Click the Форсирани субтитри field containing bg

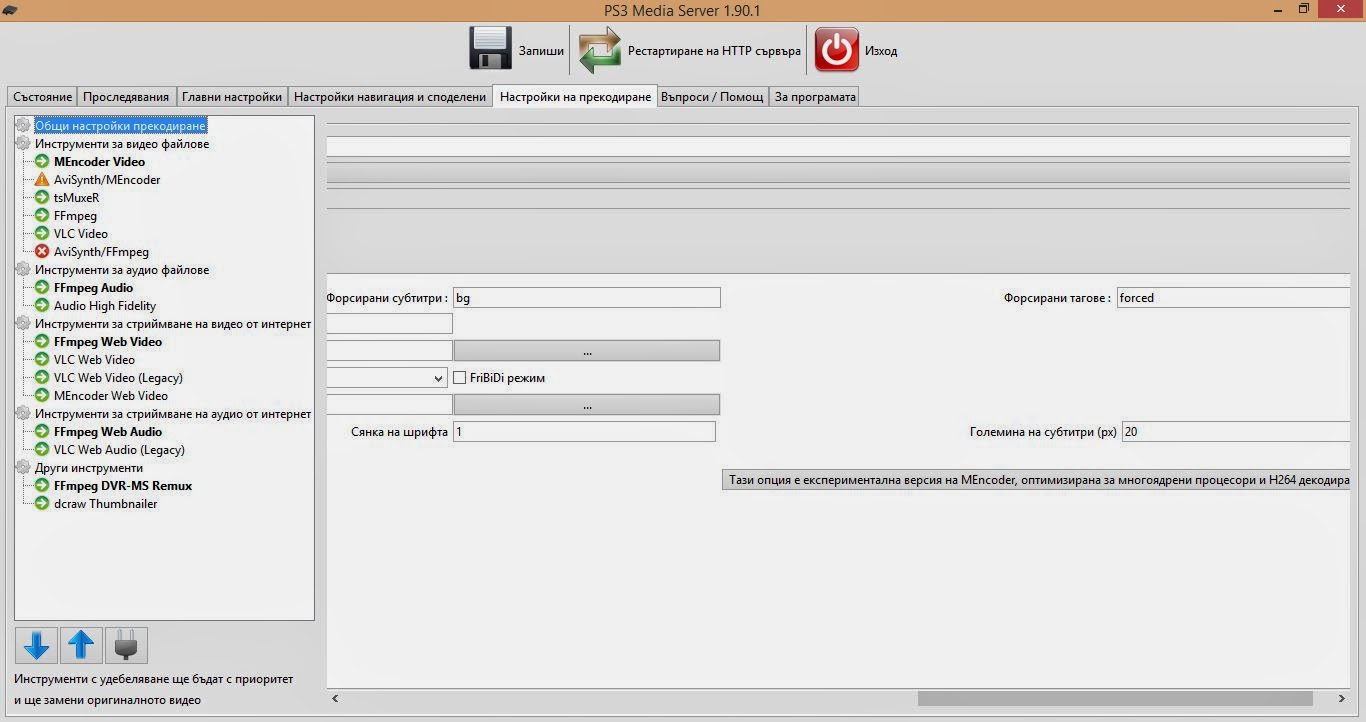coord(587,298)
